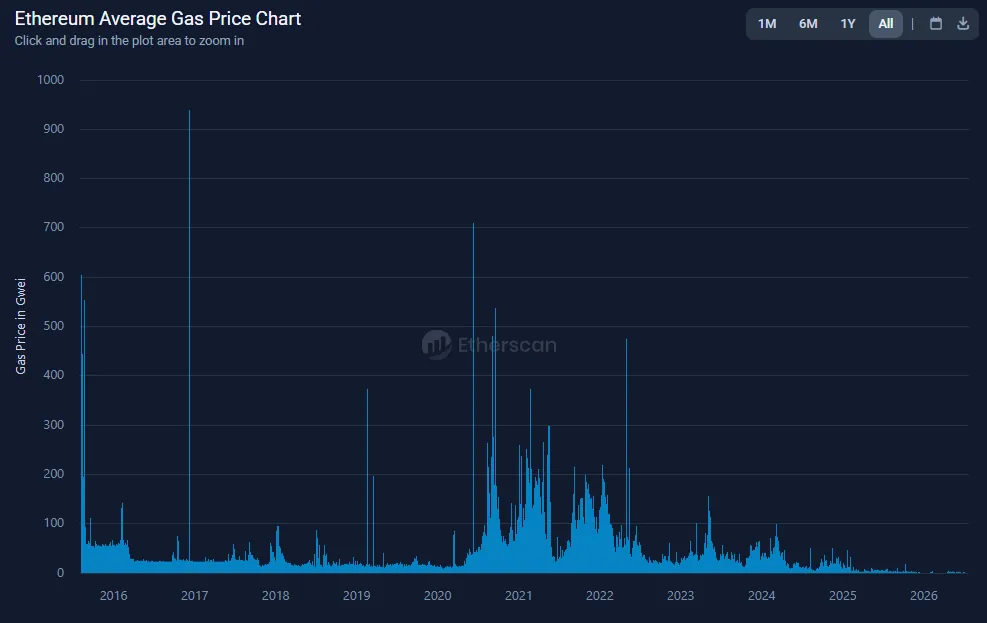Click the 2016 x-axis label
The width and height of the screenshot is (987, 623).
113,595
